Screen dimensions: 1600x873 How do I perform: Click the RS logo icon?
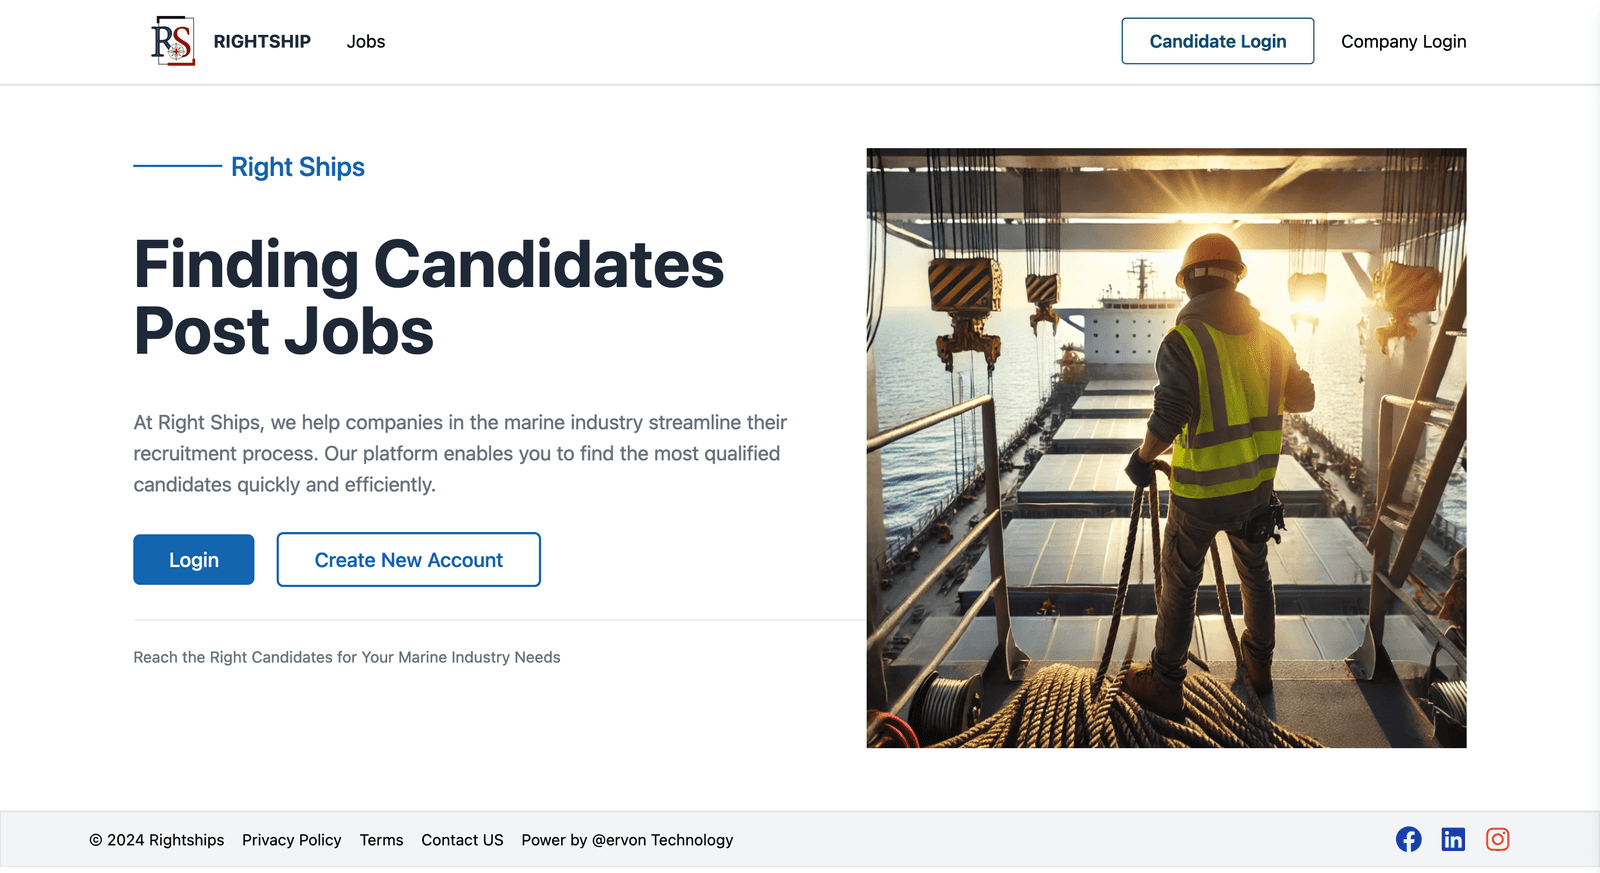[173, 41]
